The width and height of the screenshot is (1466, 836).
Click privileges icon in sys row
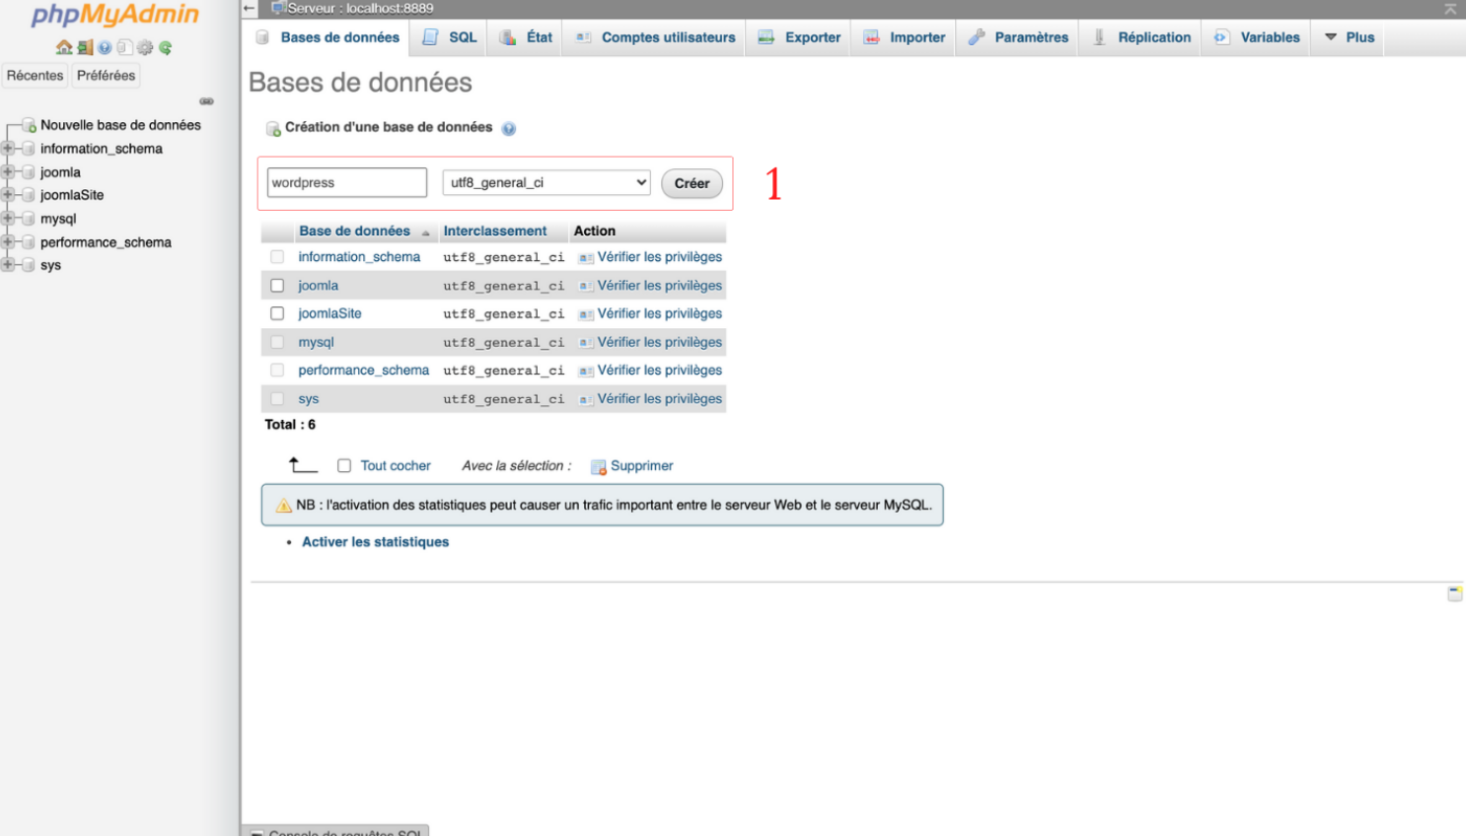586,399
